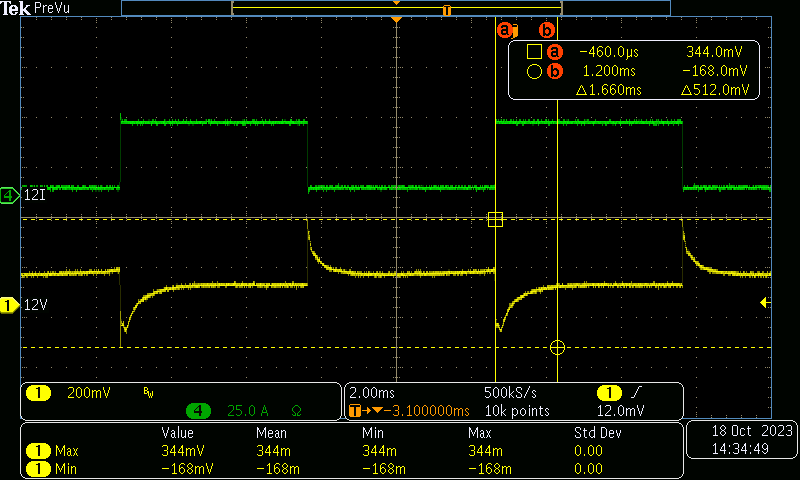Select the cursor a label above the graticule

coord(505,30)
